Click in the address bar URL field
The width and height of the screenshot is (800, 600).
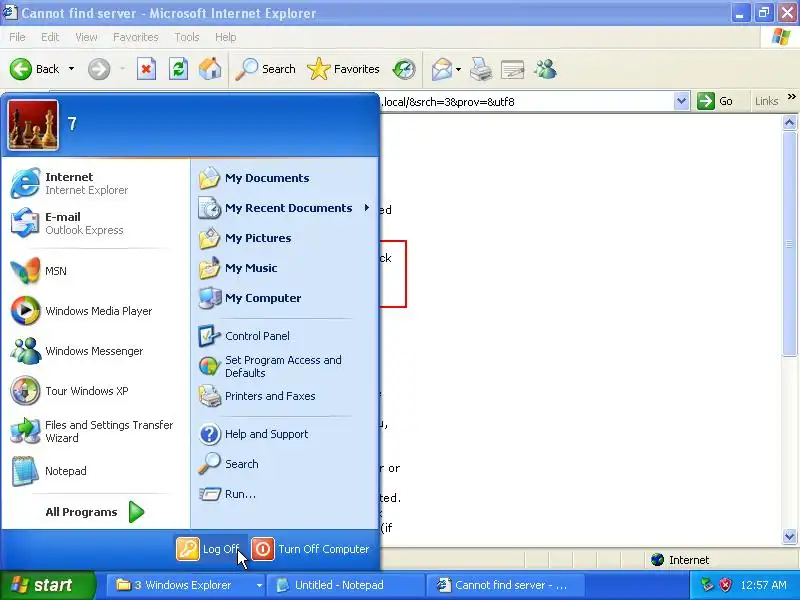[x=527, y=102]
